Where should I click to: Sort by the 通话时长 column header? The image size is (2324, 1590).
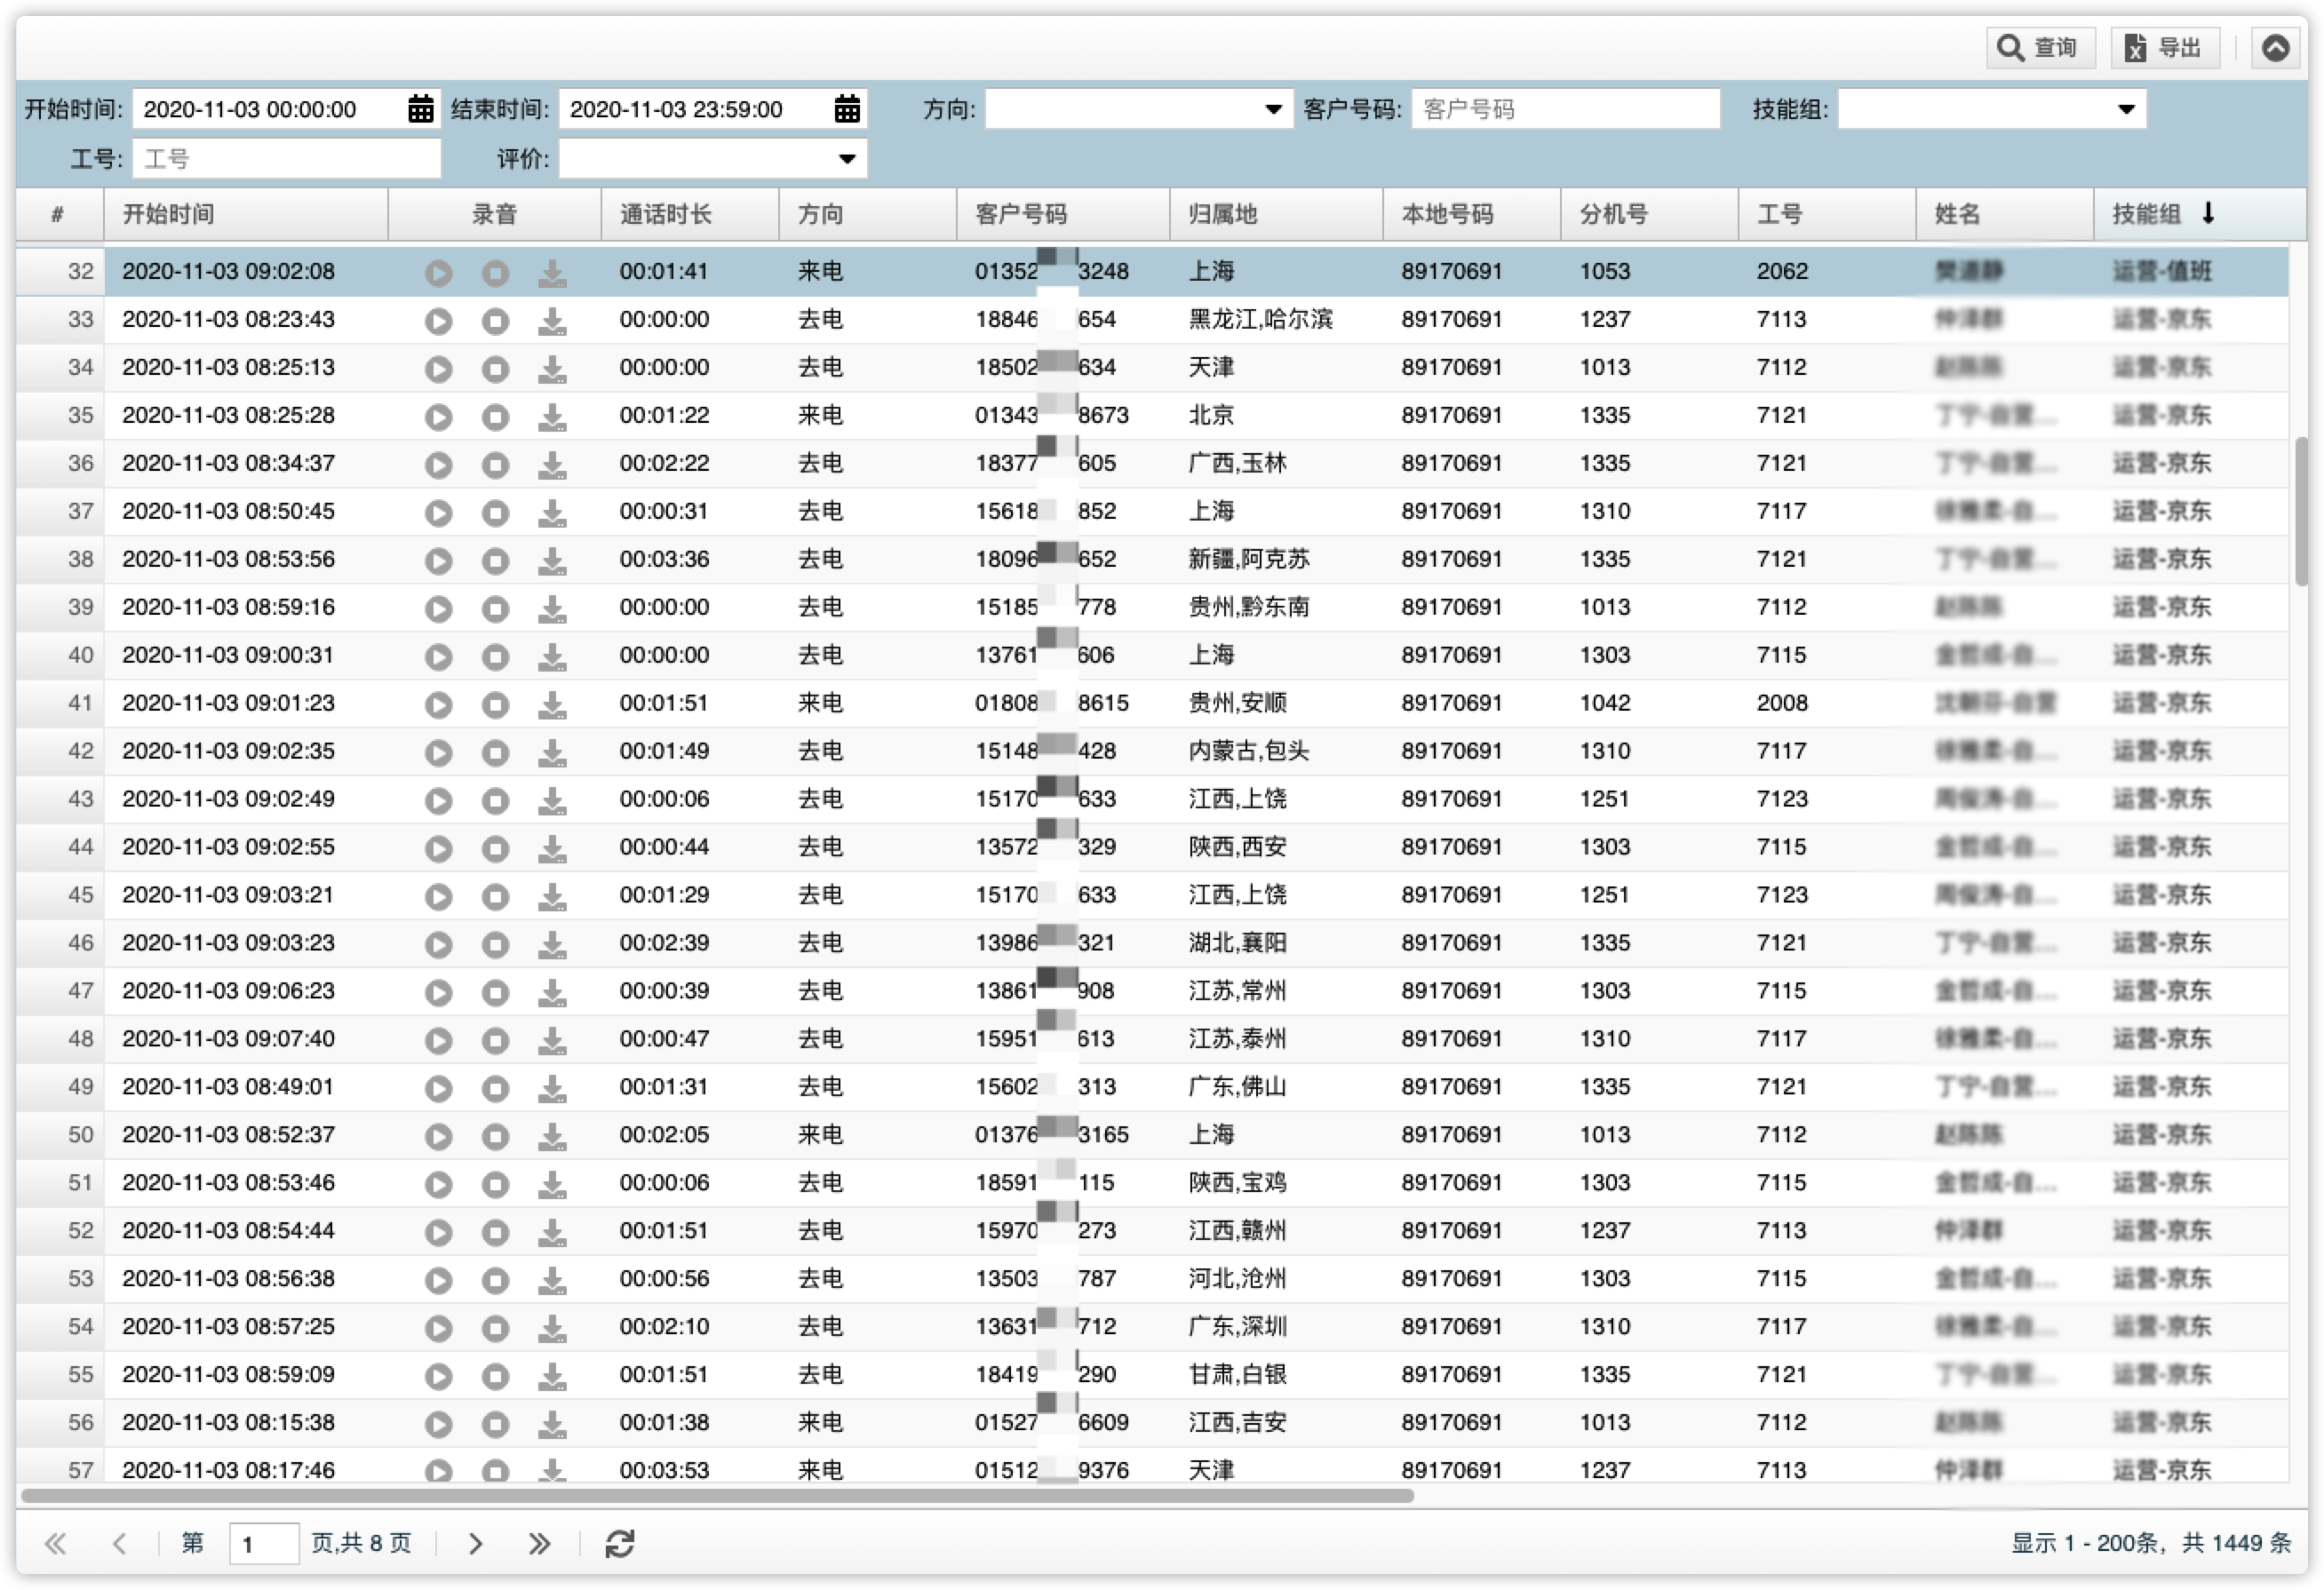pos(689,214)
